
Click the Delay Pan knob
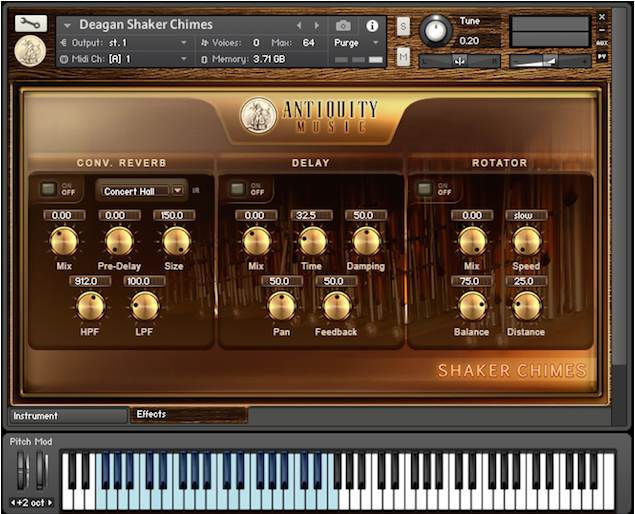[x=281, y=307]
